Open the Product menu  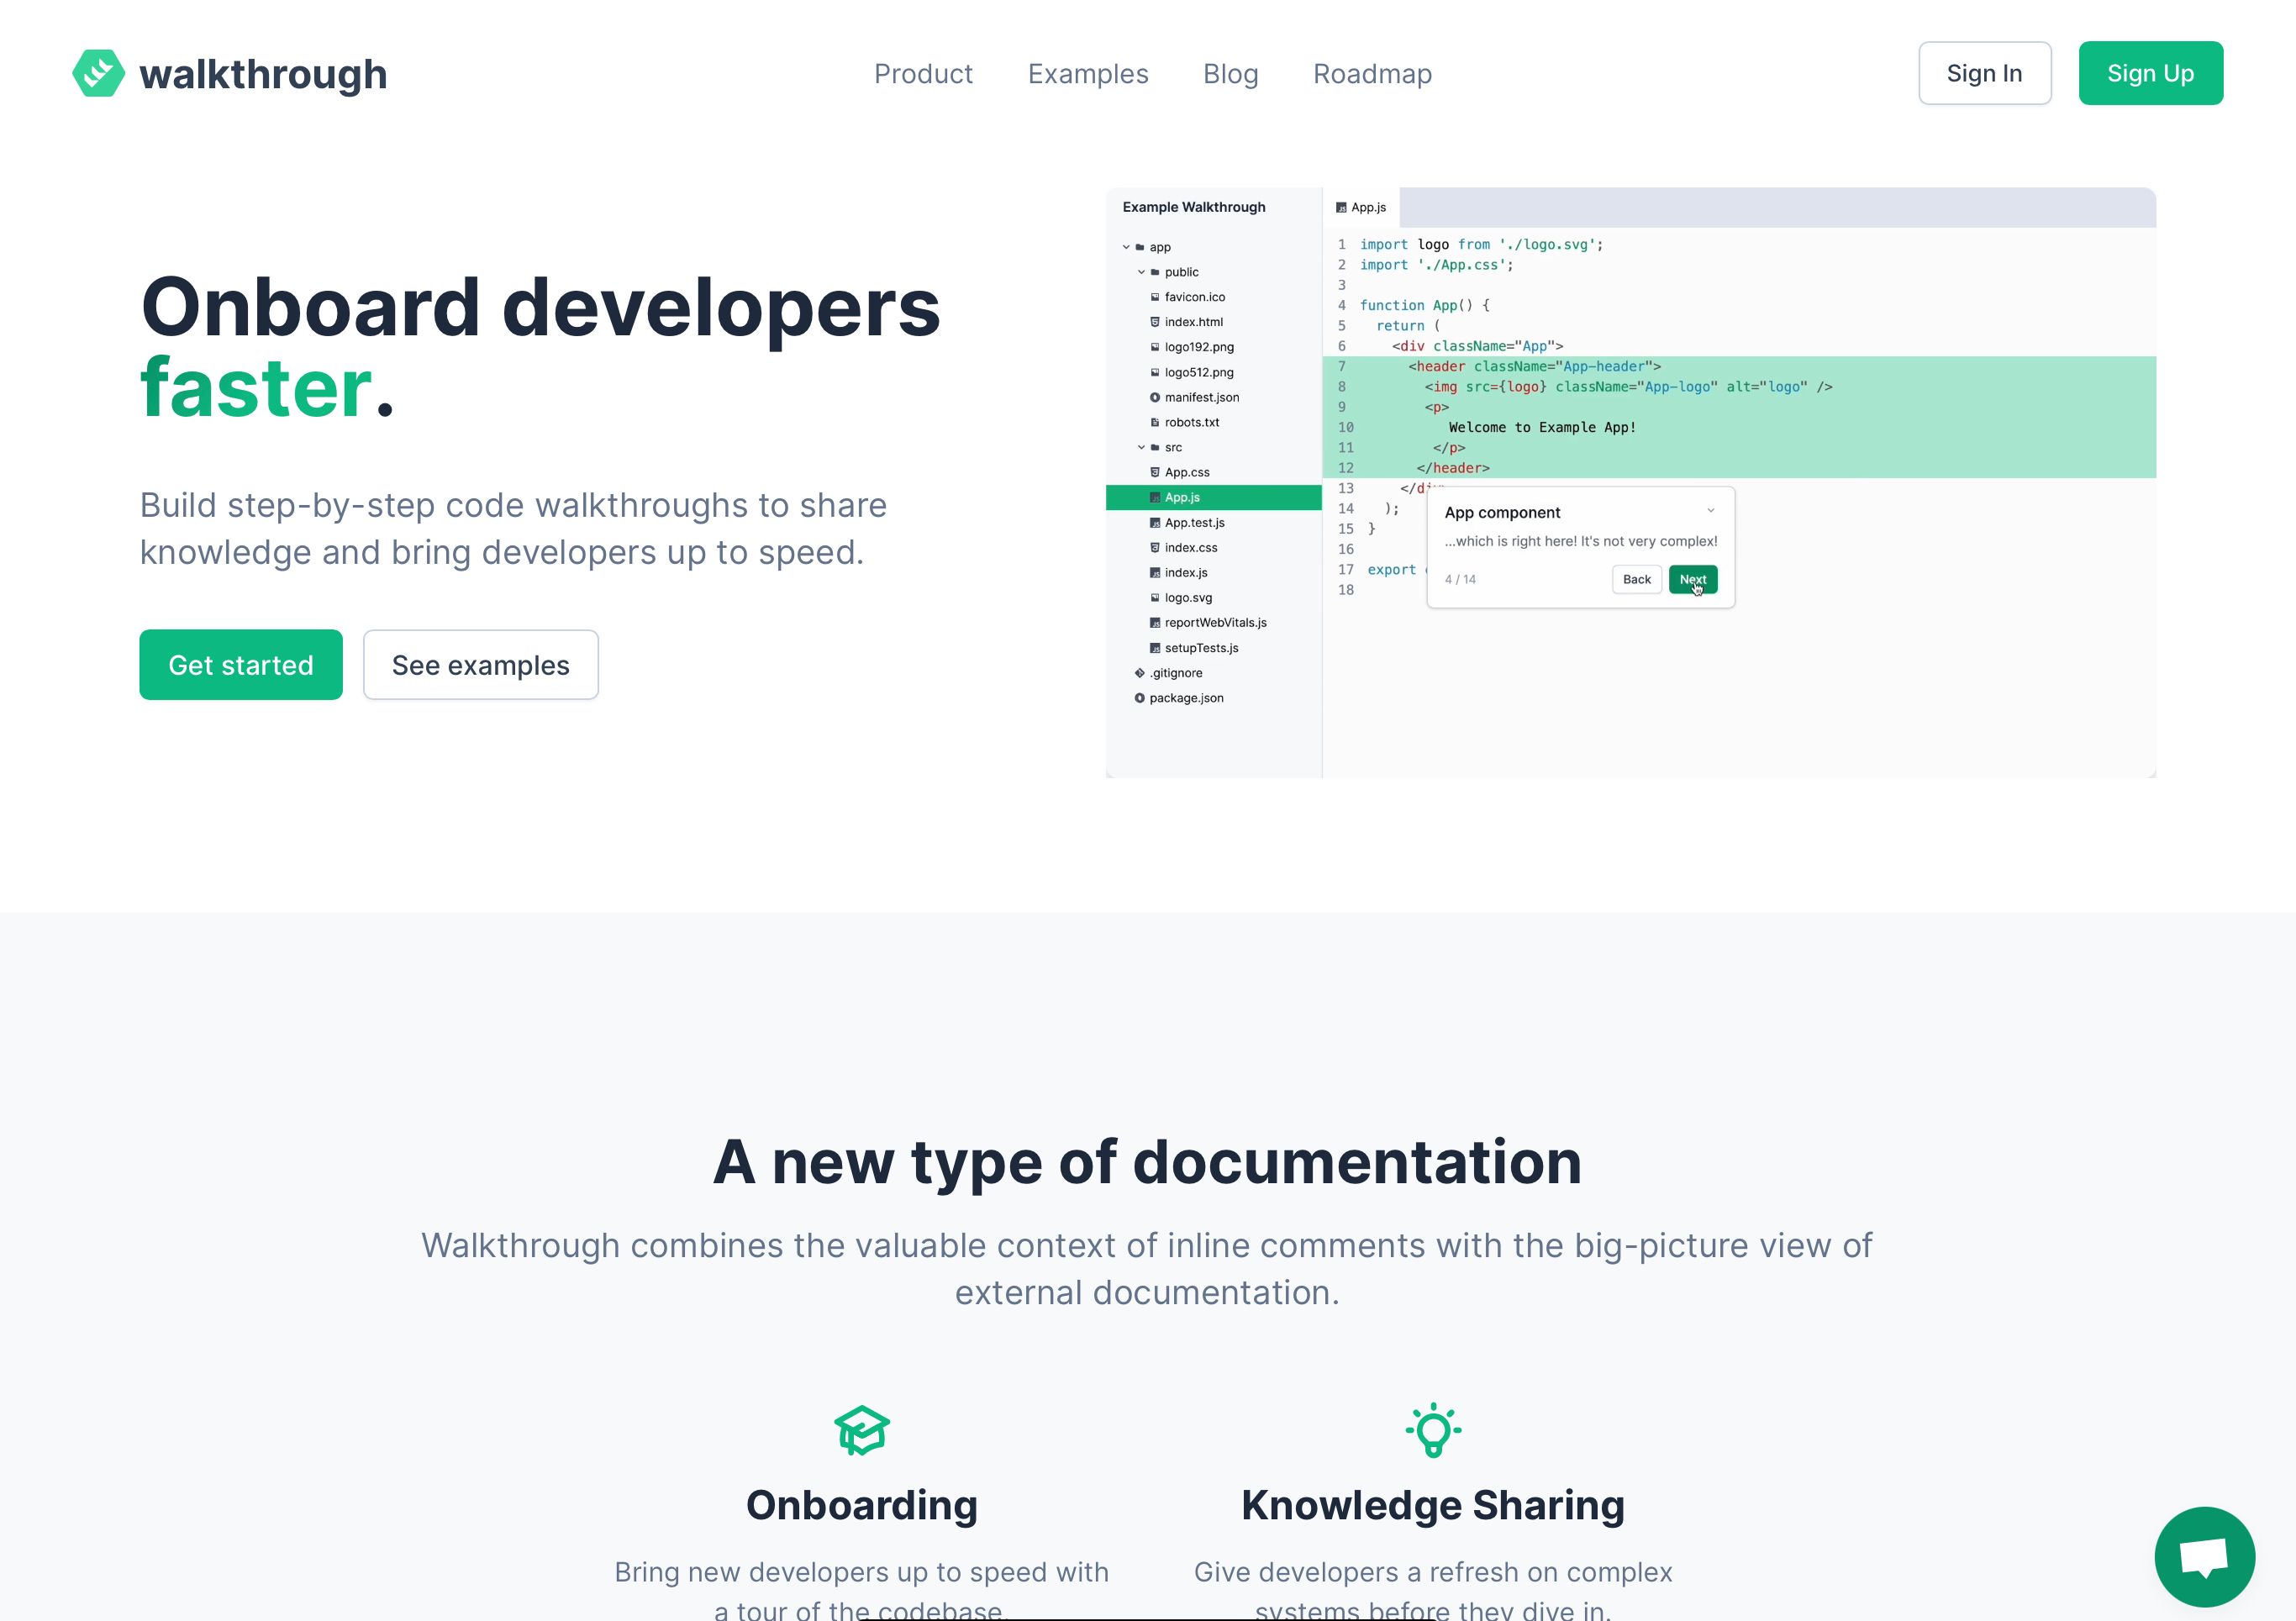pos(923,73)
